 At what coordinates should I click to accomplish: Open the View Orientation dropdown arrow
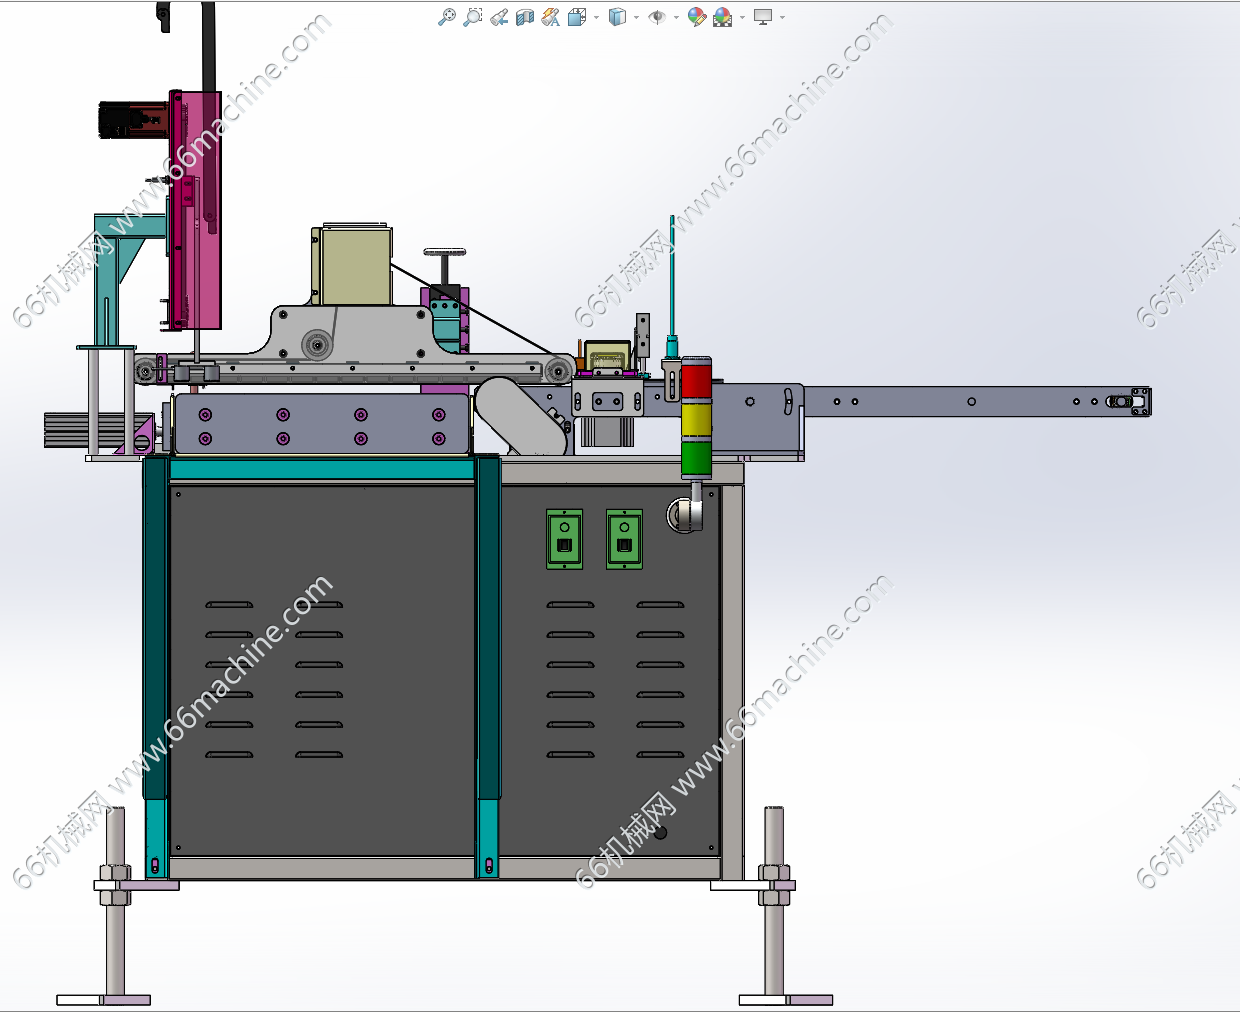coord(596,17)
